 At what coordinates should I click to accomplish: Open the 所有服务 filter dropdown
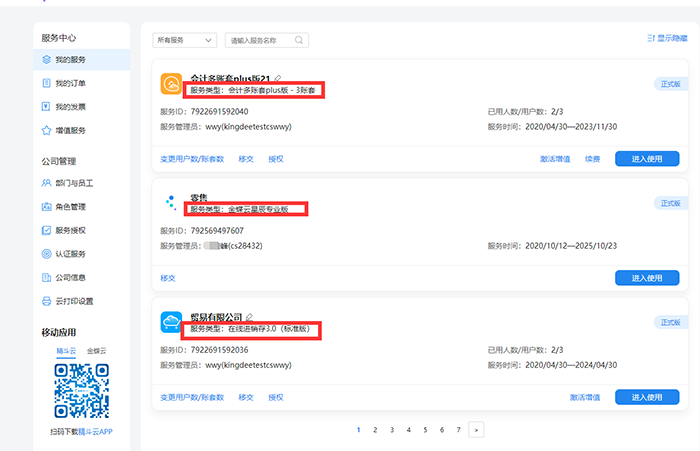point(184,40)
